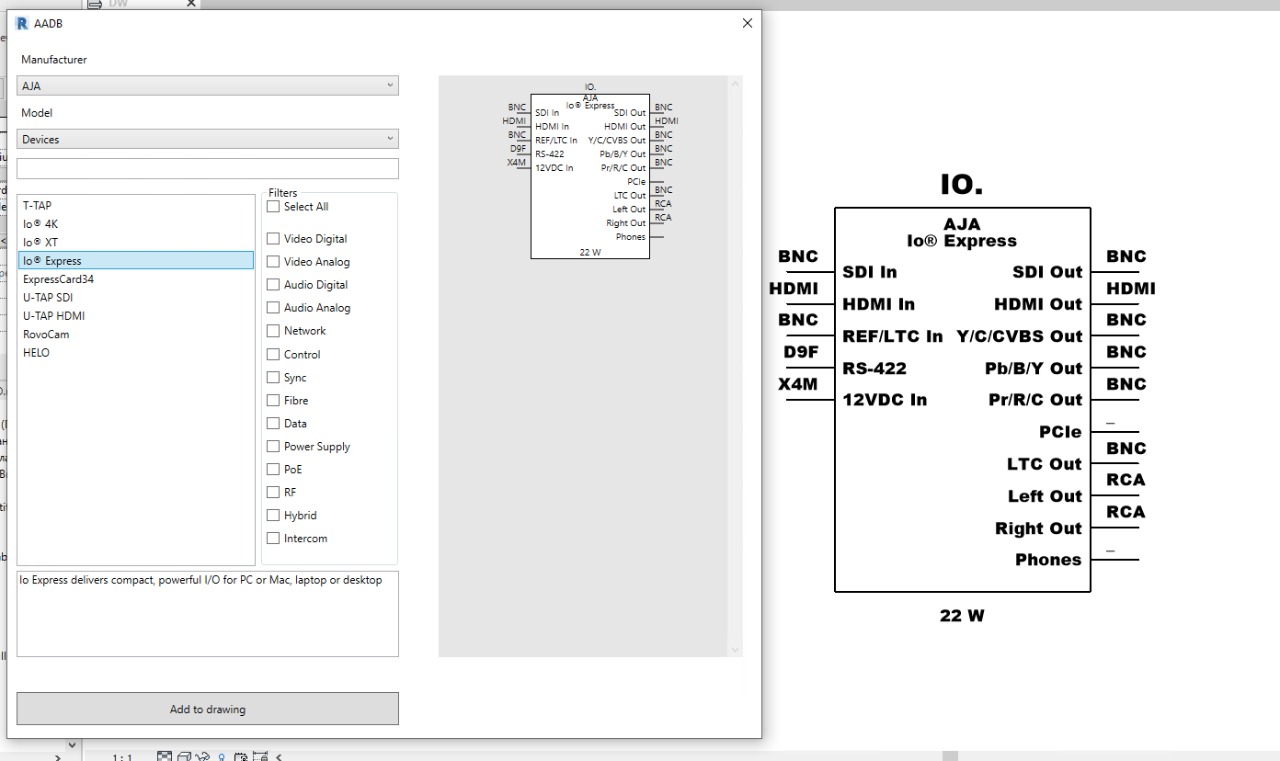The width and height of the screenshot is (1280, 761).
Task: Select the PCIe label in the Revit drawing
Action: pos(1061,432)
